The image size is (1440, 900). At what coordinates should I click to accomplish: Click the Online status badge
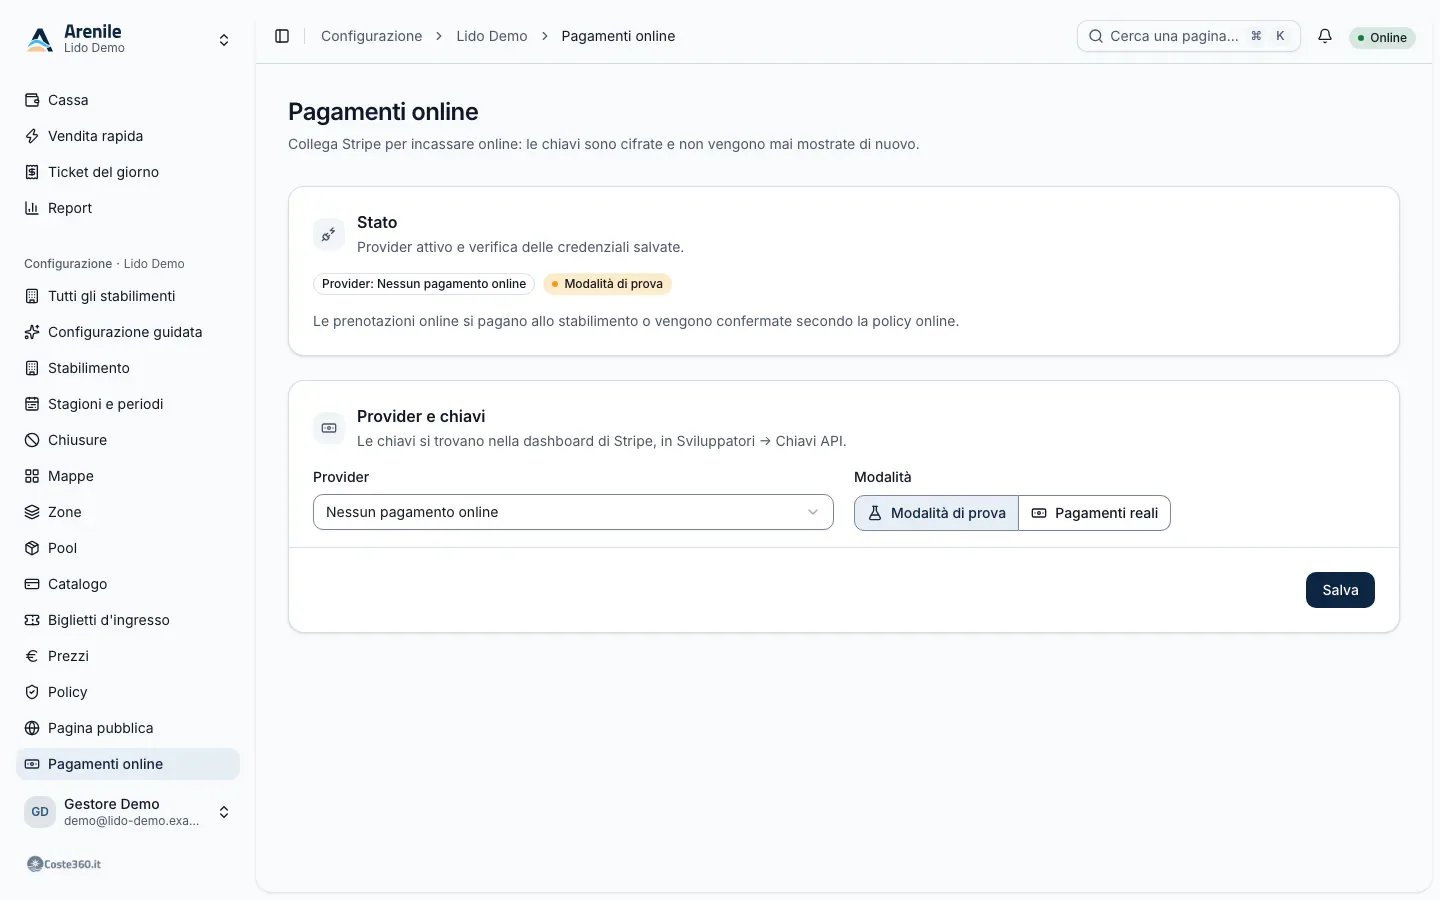[1382, 38]
